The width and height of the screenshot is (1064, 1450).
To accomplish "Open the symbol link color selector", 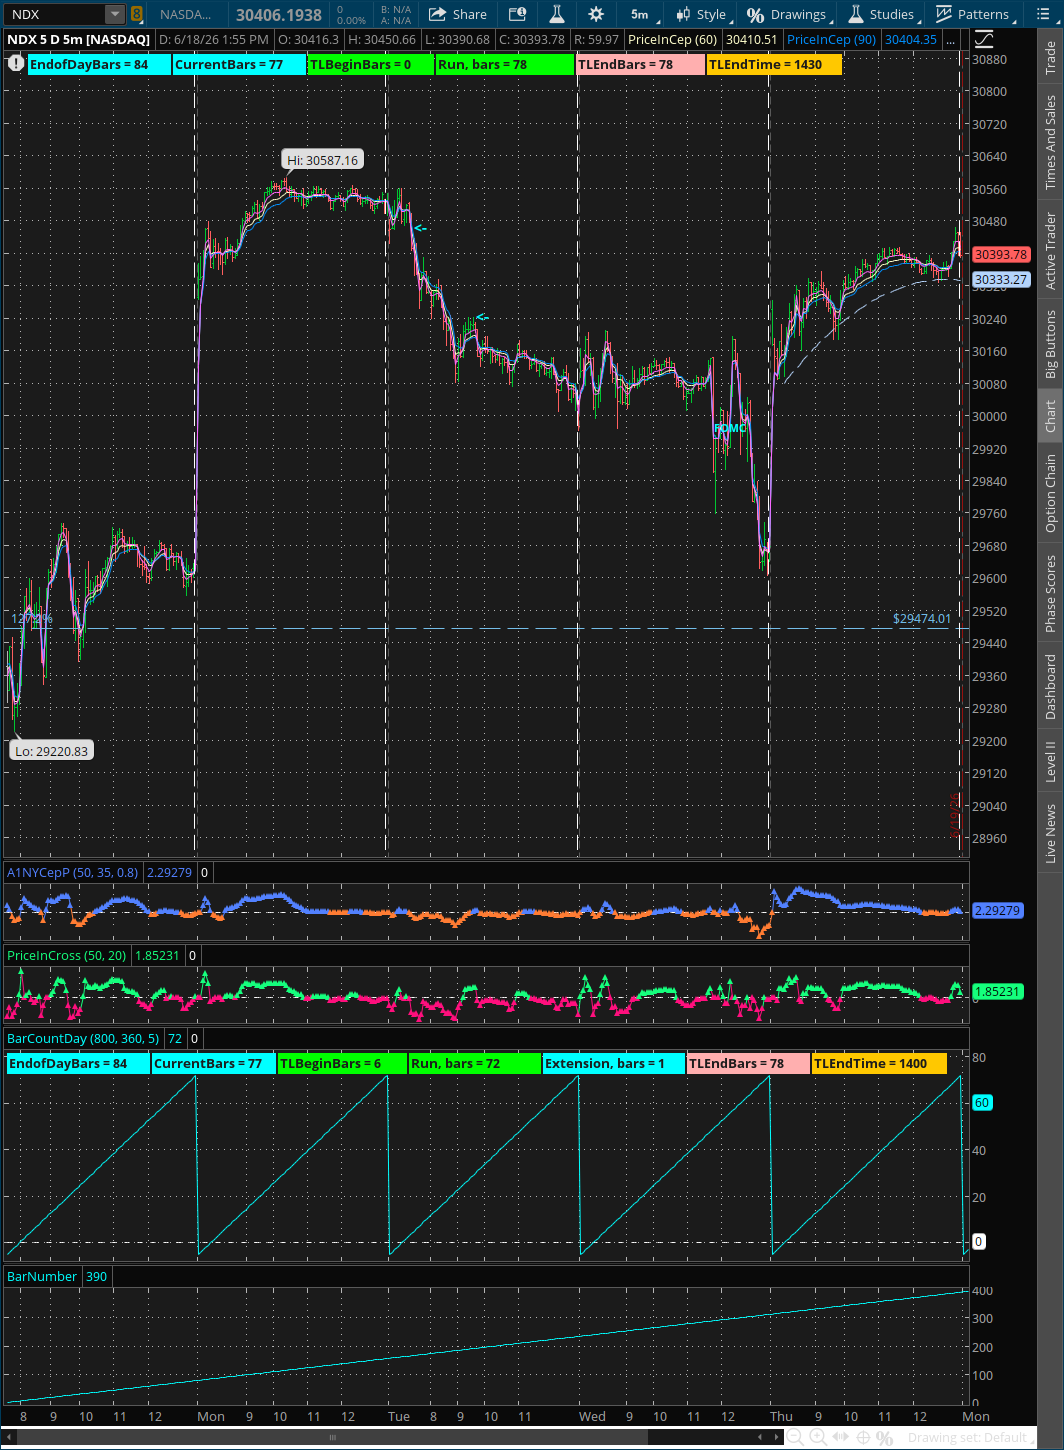I will tap(137, 14).
